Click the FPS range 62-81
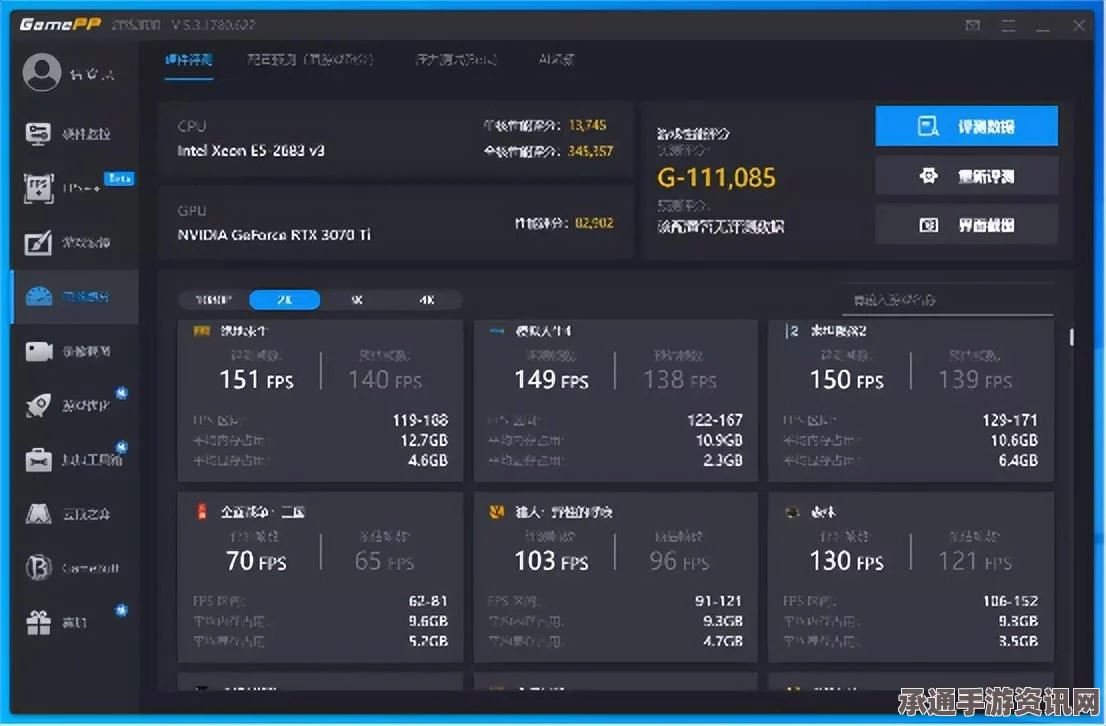1106x726 pixels. (427, 601)
